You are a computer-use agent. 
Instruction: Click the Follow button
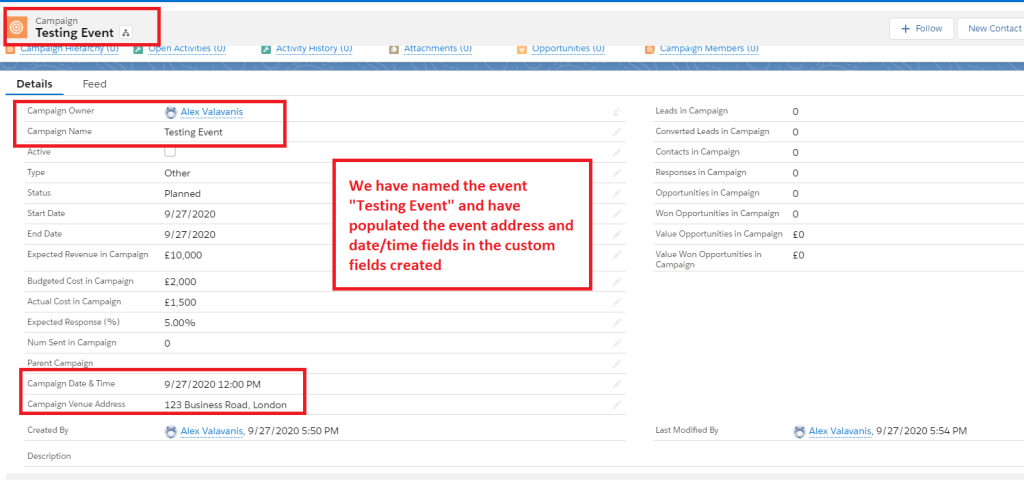click(x=921, y=28)
